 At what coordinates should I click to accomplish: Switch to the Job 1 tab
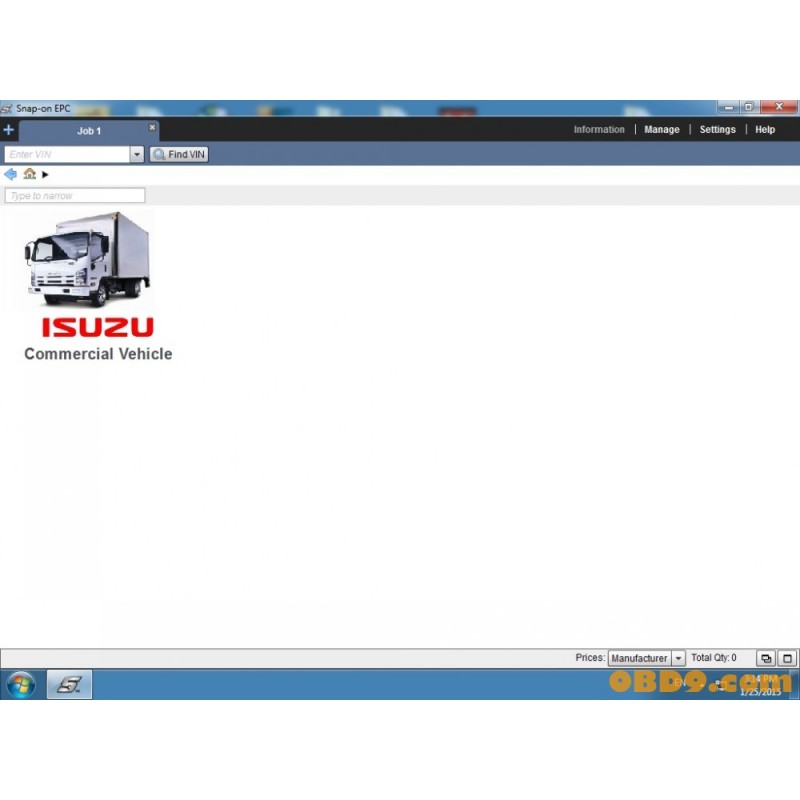click(x=89, y=131)
